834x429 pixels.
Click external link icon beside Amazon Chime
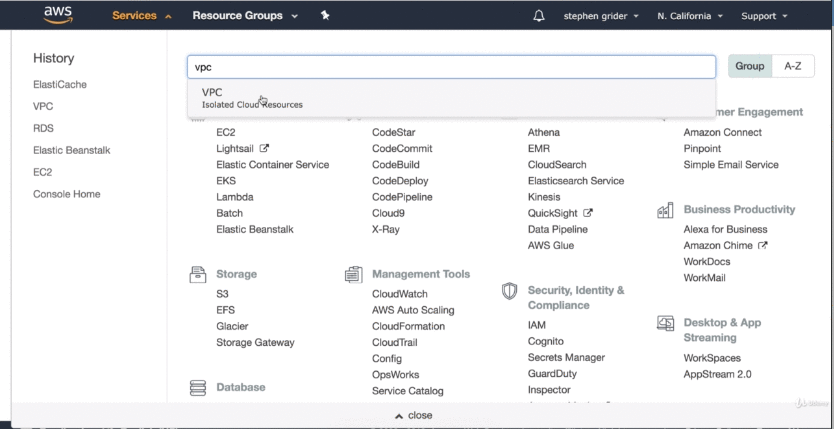click(x=763, y=245)
